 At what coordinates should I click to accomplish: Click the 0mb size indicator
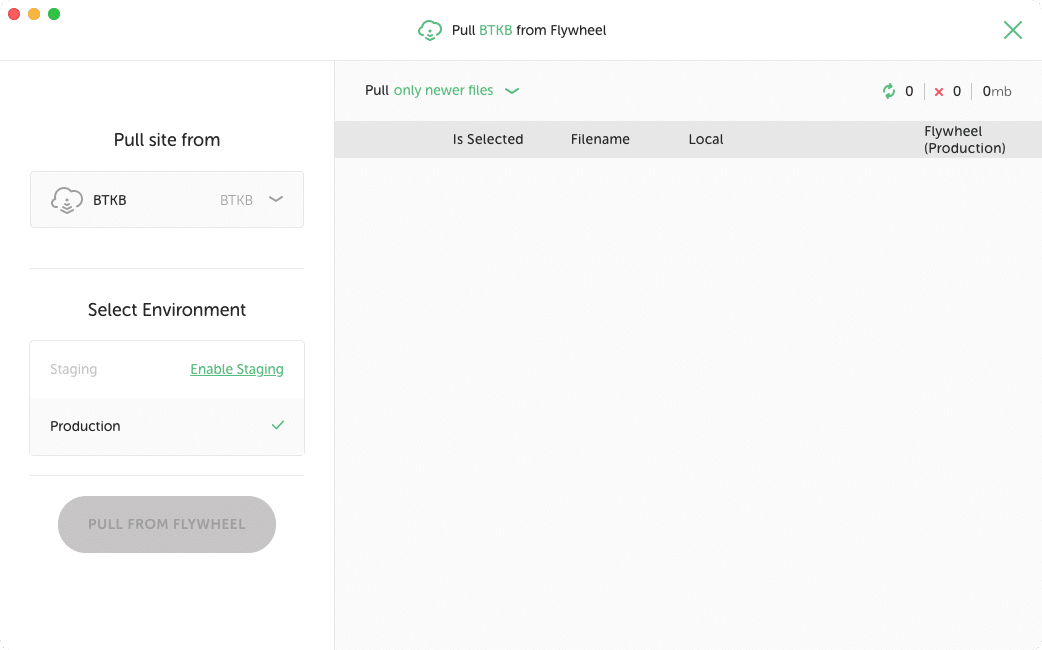(x=997, y=91)
